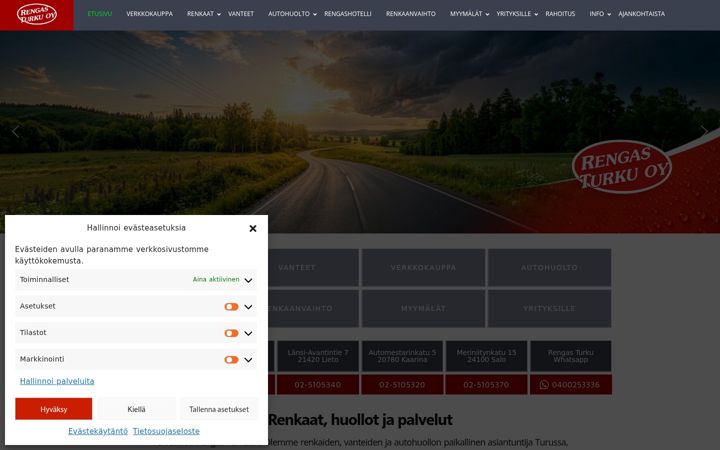The width and height of the screenshot is (720, 450).
Task: Click the Aina aktiivinen label
Action: [216, 279]
